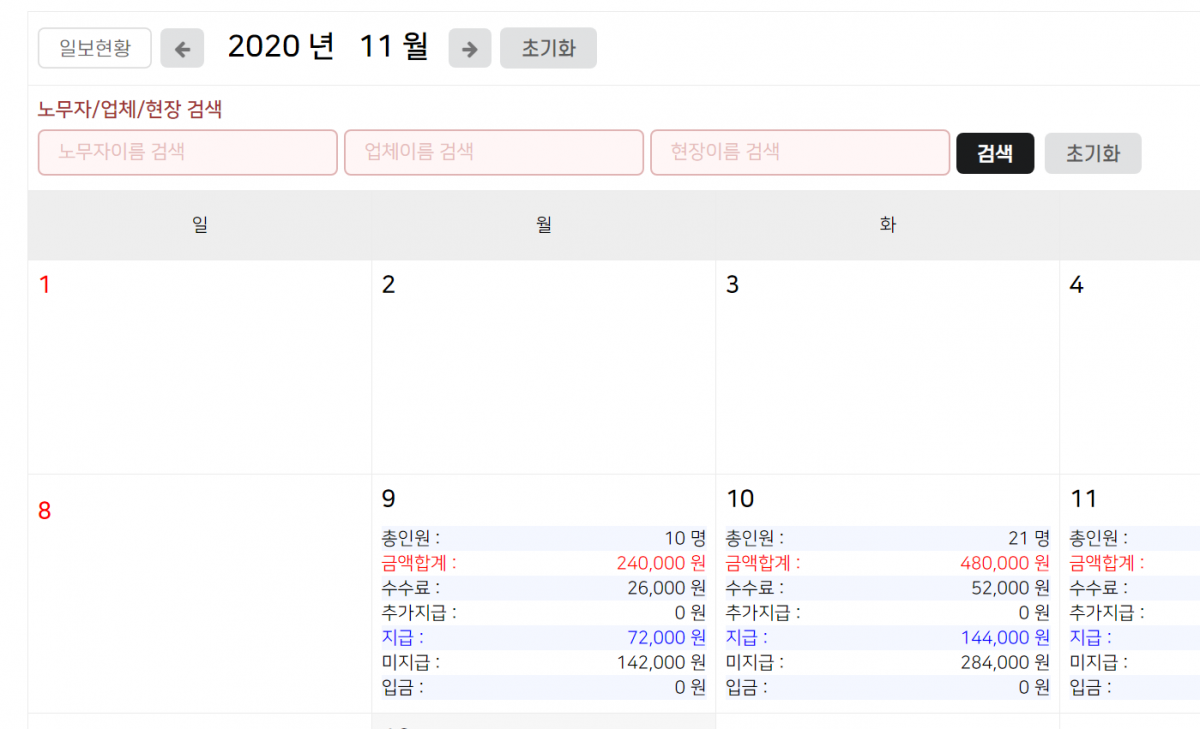Click 금액합계 240,000 원 row on day 9
Viewport: 1200px width, 729px height.
pyautogui.click(x=543, y=563)
